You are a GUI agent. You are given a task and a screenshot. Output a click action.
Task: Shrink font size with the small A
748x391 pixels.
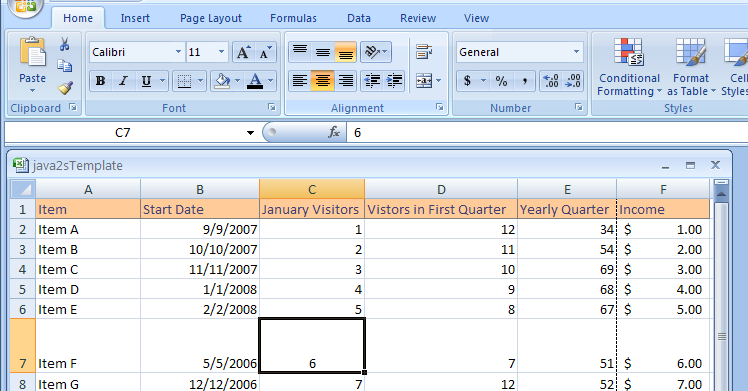click(x=265, y=52)
